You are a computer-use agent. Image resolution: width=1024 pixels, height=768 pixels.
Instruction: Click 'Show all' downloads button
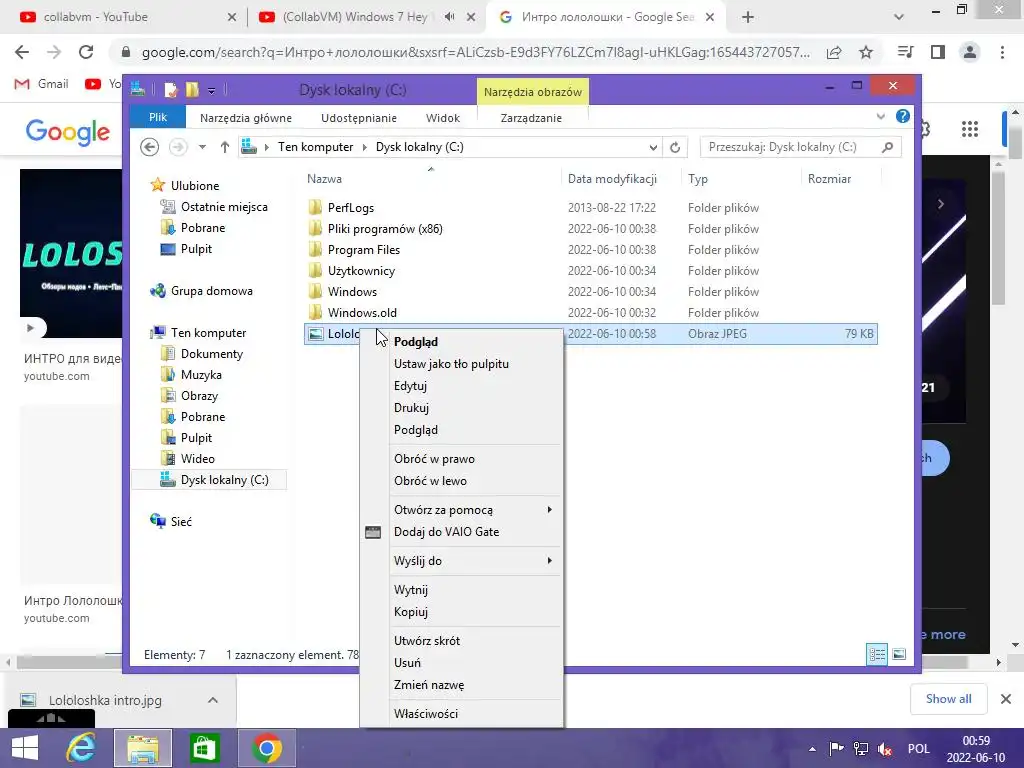click(949, 699)
